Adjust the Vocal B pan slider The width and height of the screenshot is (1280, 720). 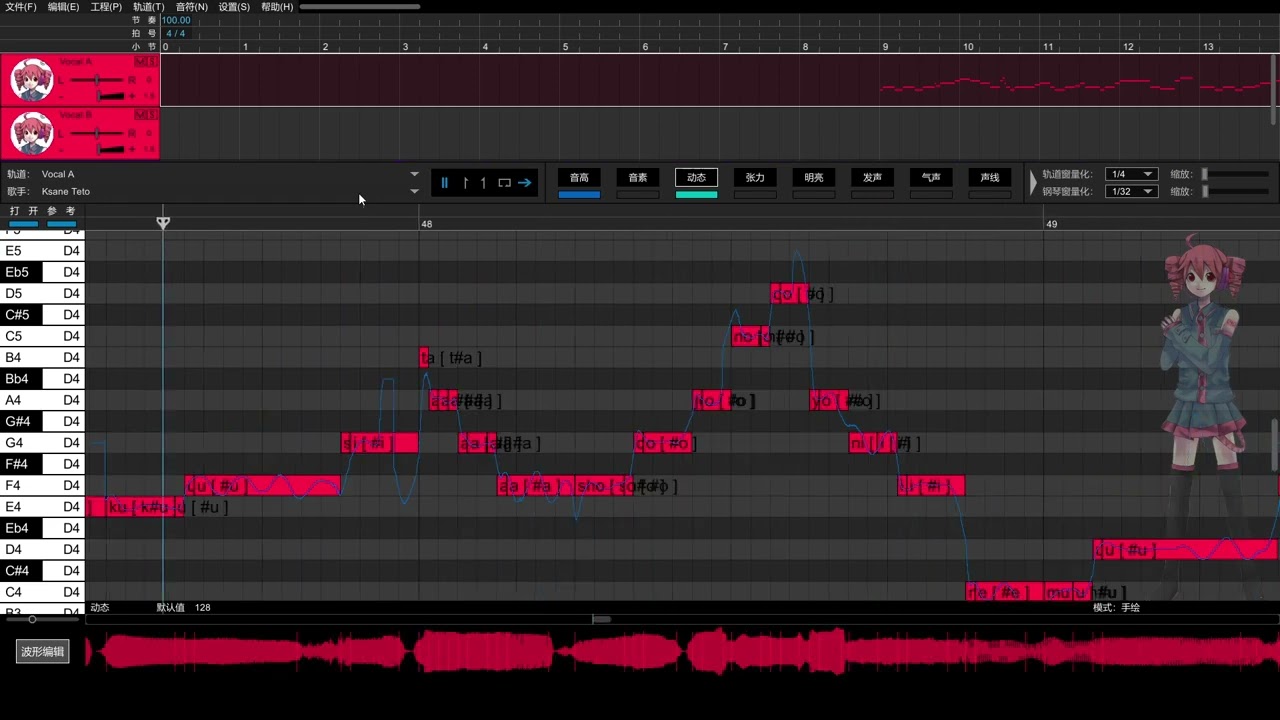[x=96, y=133]
